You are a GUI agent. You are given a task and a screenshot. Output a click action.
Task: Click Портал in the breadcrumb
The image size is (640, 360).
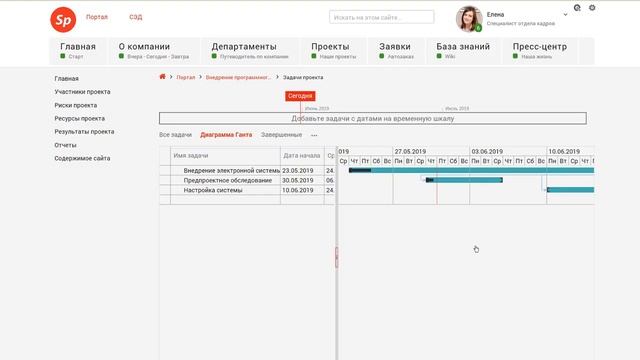[186, 77]
